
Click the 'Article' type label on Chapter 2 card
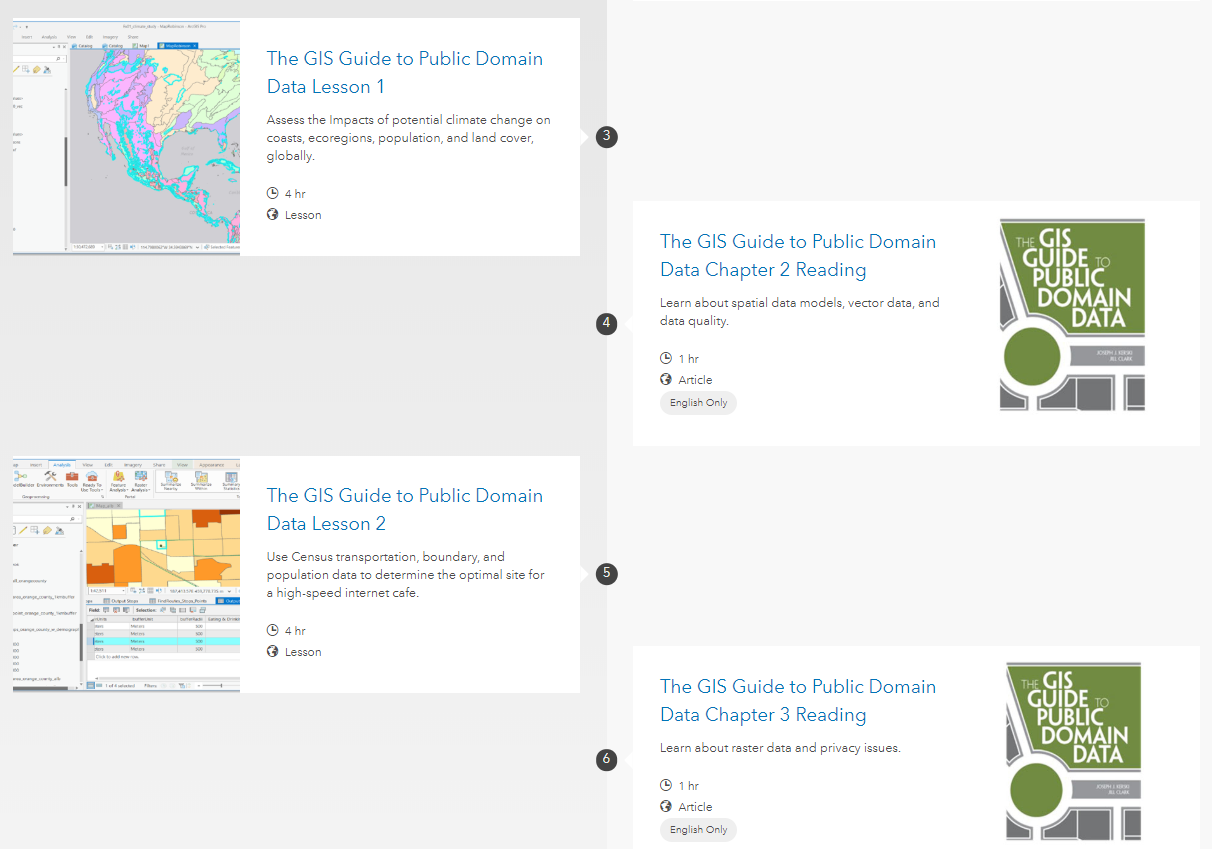[x=695, y=380]
